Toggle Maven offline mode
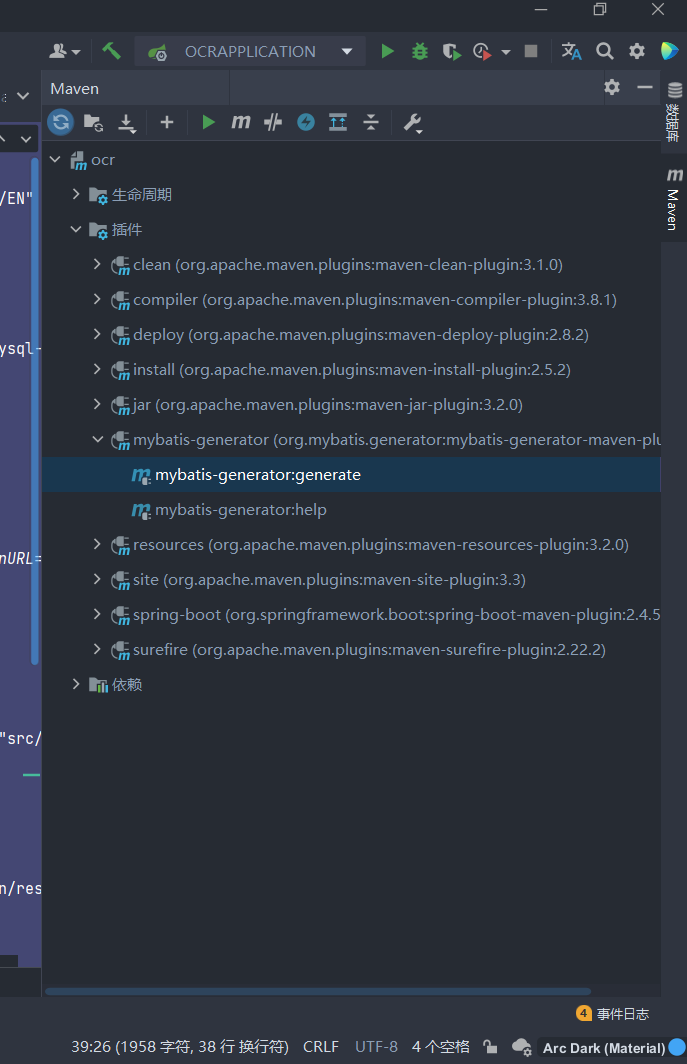Screen dimensions: 687x1064 (x=273, y=122)
